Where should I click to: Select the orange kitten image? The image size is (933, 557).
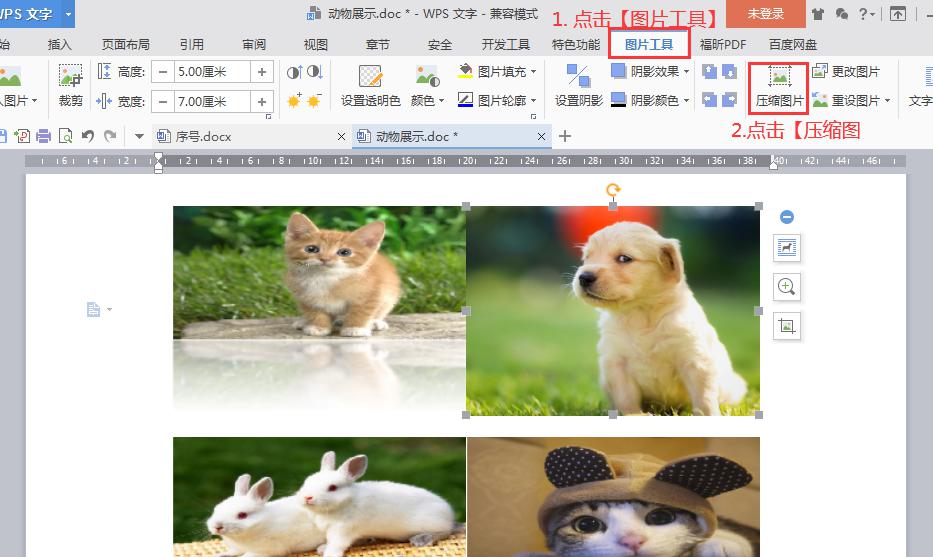[x=320, y=308]
